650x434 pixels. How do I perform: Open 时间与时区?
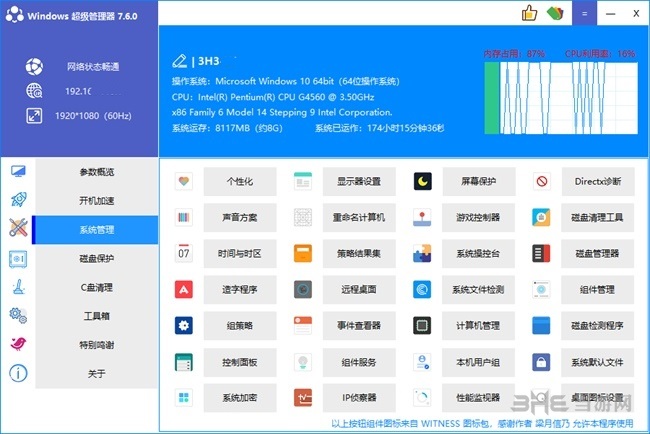tap(240, 253)
